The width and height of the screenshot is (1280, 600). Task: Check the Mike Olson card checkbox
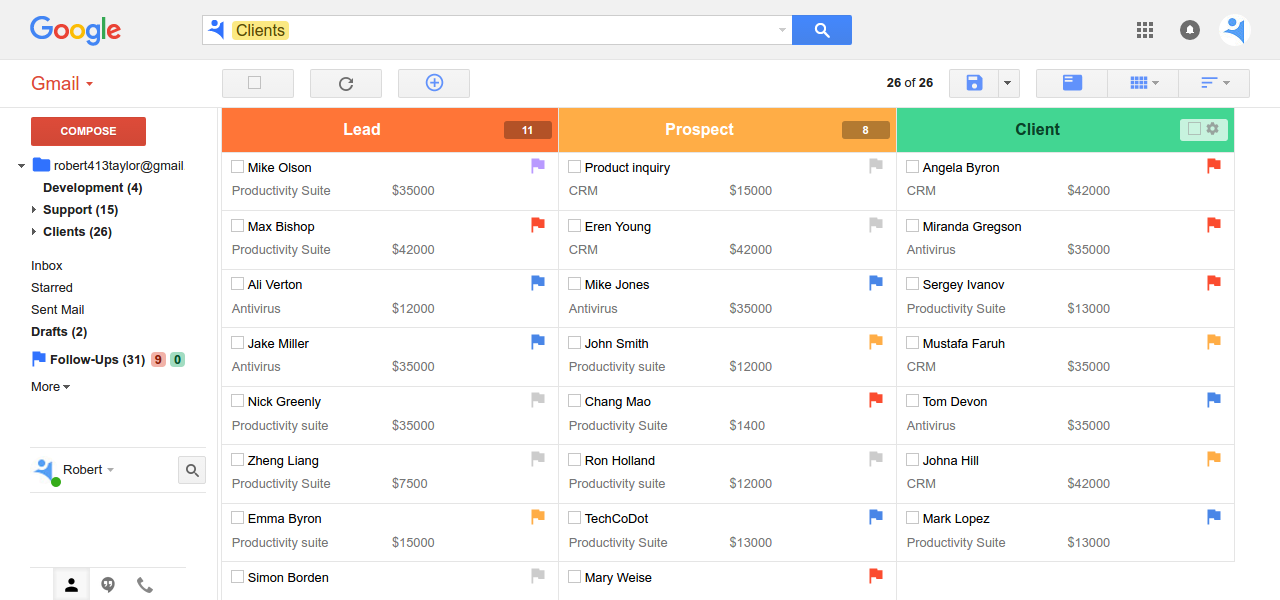click(238, 167)
